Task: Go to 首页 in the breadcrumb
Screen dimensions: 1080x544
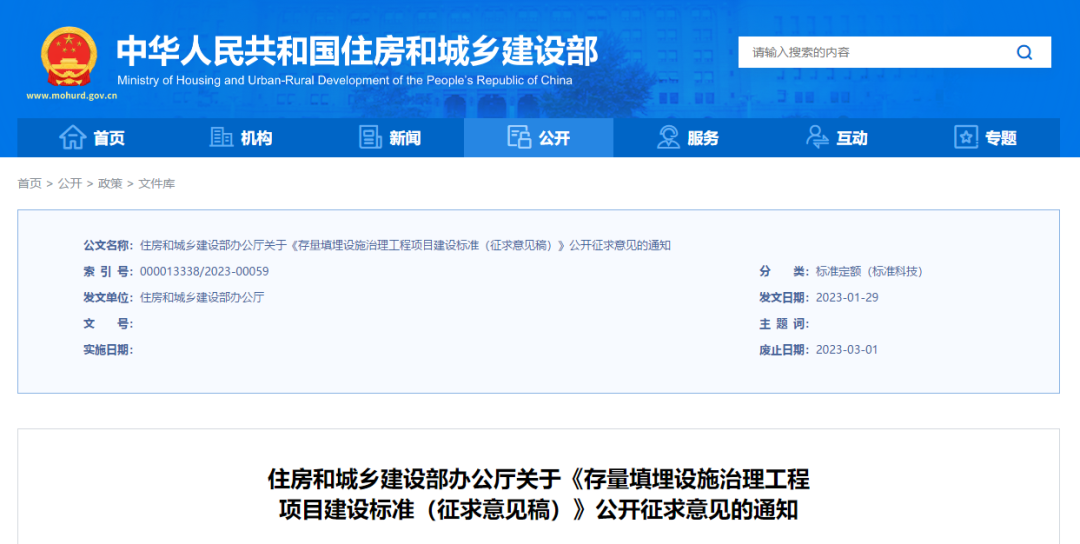Action: click(x=29, y=184)
